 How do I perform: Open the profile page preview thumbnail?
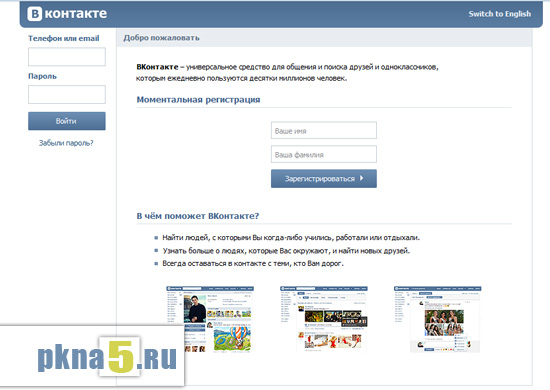point(210,319)
